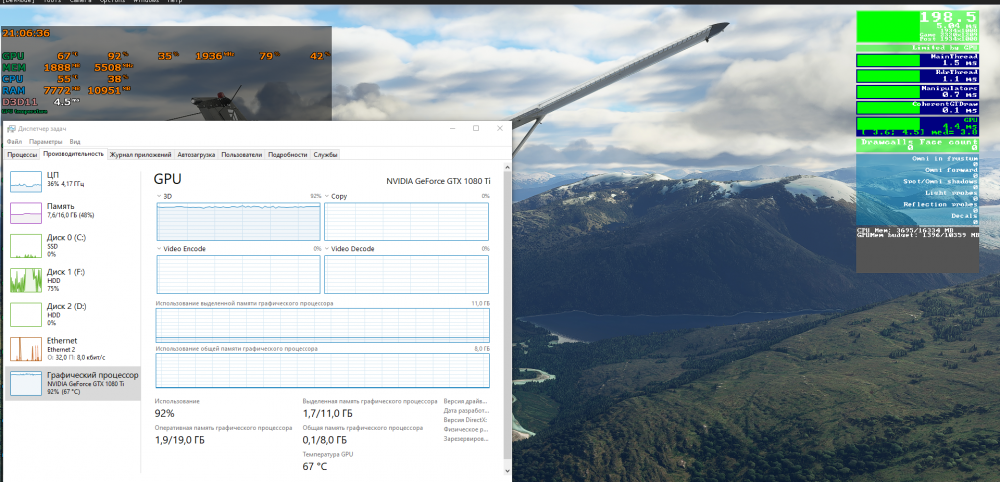This screenshot has width=1000, height=482.
Task: Select the Память performance item in sidebar
Action: point(72,211)
